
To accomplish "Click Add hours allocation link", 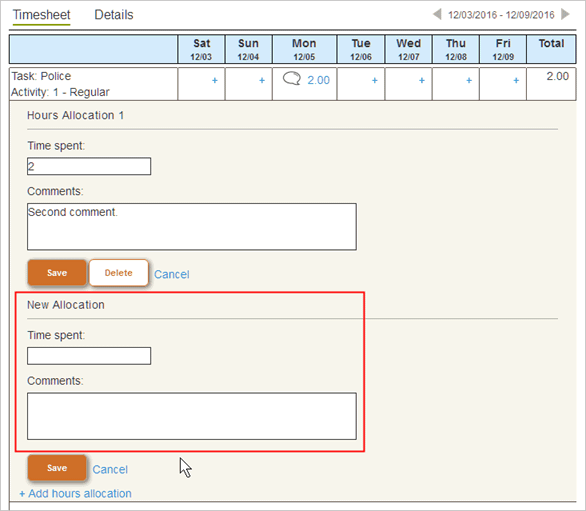I will point(75,493).
